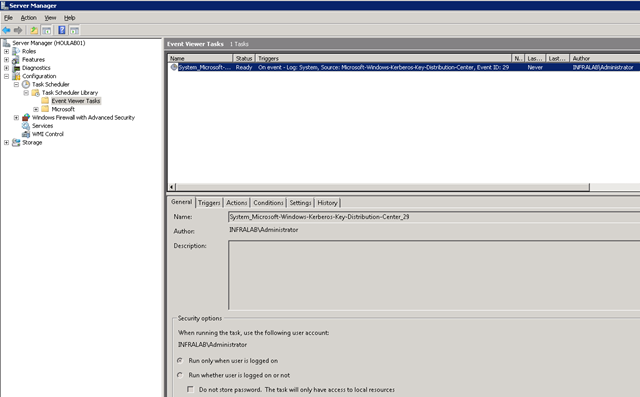
Task: Expand the Microsoft folder node
Action: pos(36,109)
